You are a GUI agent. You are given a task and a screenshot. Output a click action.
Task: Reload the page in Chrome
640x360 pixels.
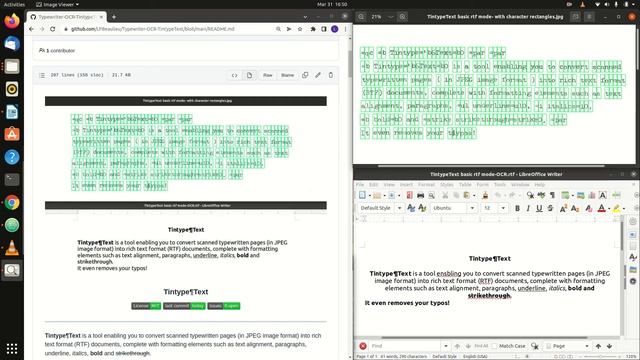click(x=53, y=29)
